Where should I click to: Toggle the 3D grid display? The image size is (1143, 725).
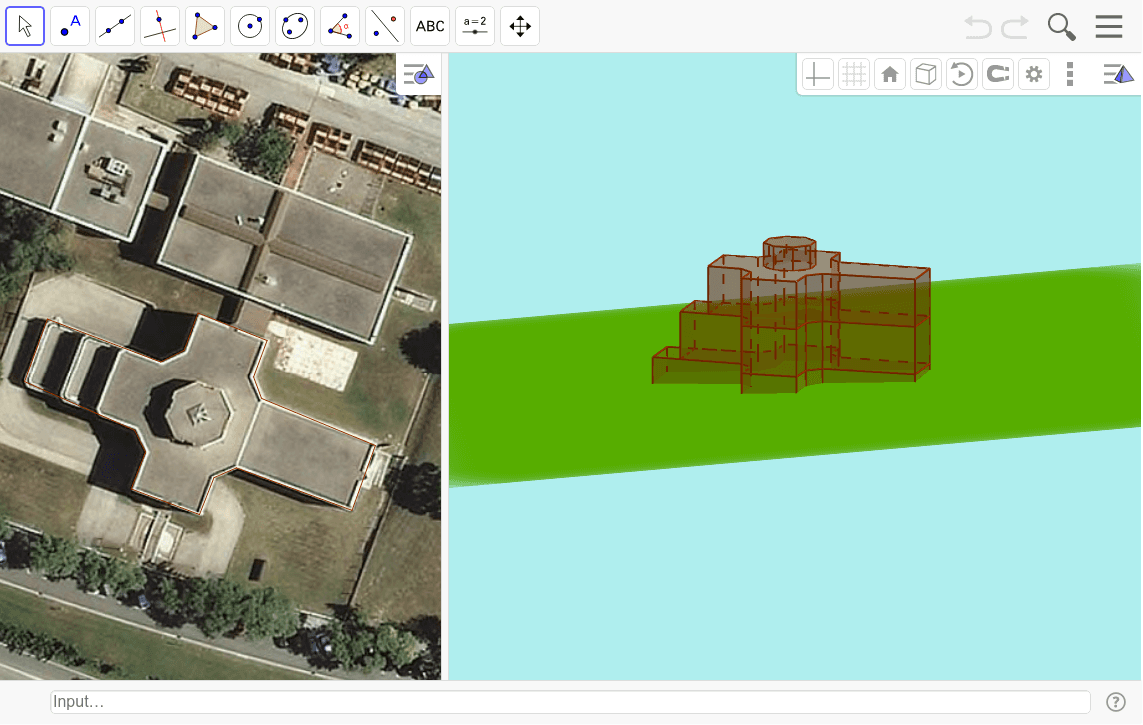[854, 74]
